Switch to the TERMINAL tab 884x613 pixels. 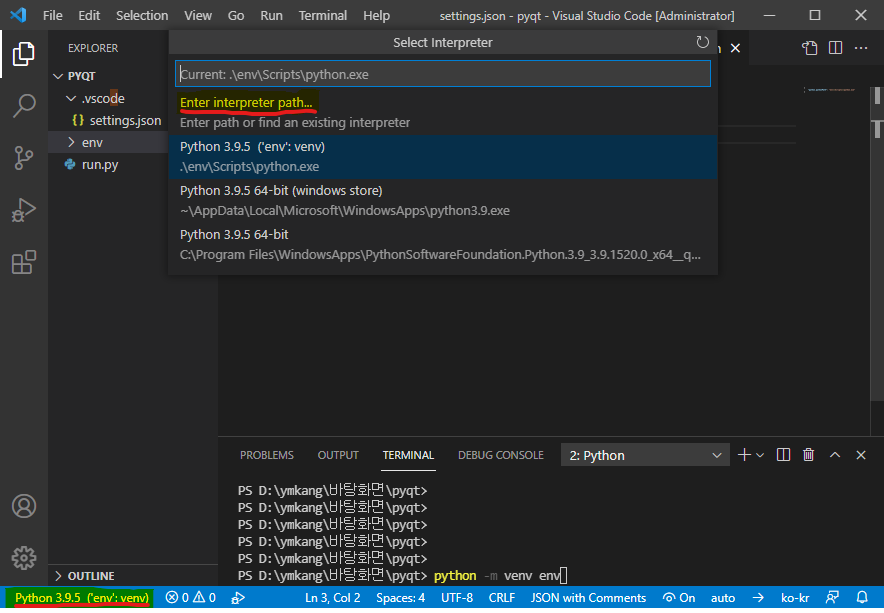pos(408,455)
